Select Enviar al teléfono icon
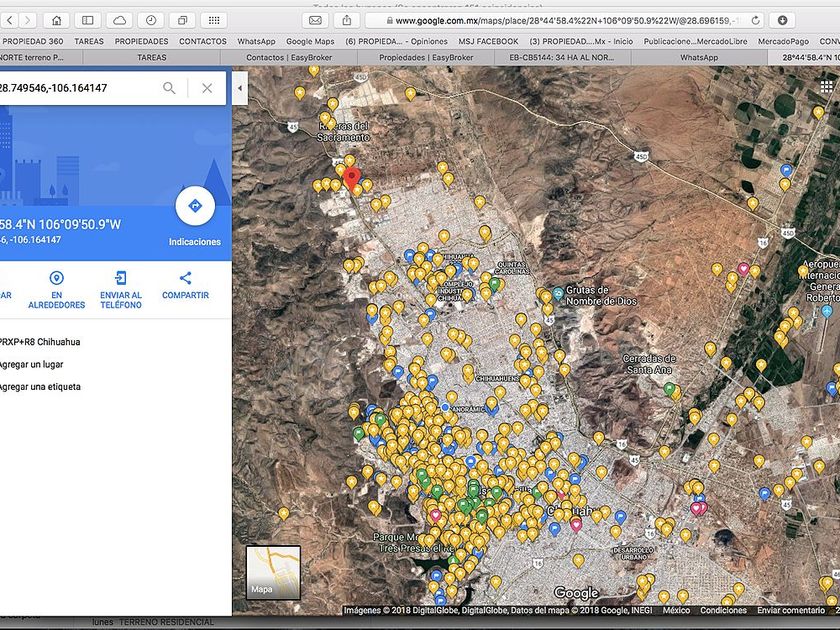Image resolution: width=840 pixels, height=630 pixels. pyautogui.click(x=121, y=278)
